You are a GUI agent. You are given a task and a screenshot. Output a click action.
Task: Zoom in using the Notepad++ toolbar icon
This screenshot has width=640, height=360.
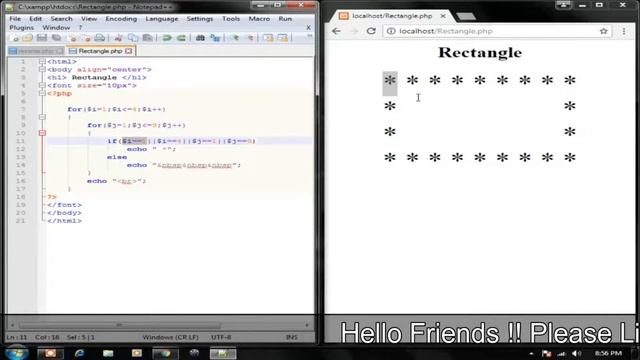[235, 38]
